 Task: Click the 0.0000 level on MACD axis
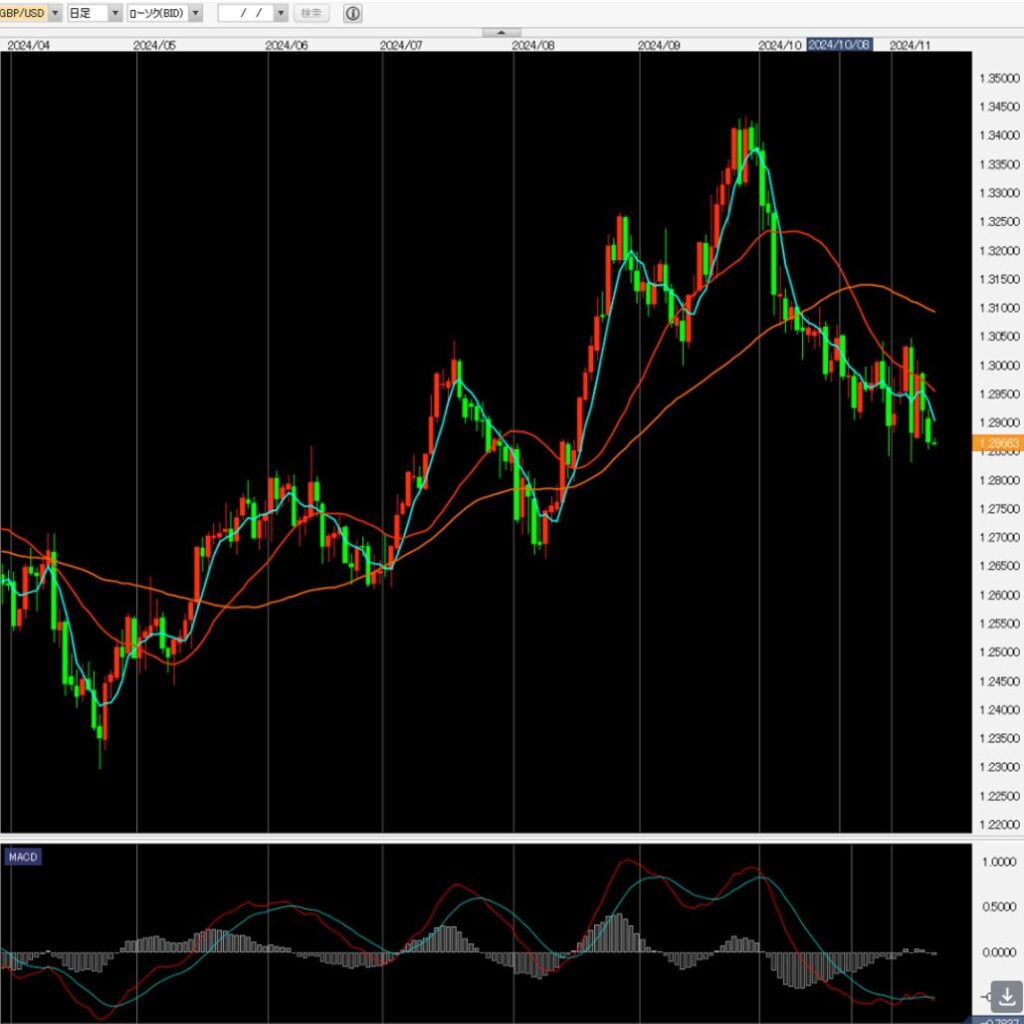point(998,952)
